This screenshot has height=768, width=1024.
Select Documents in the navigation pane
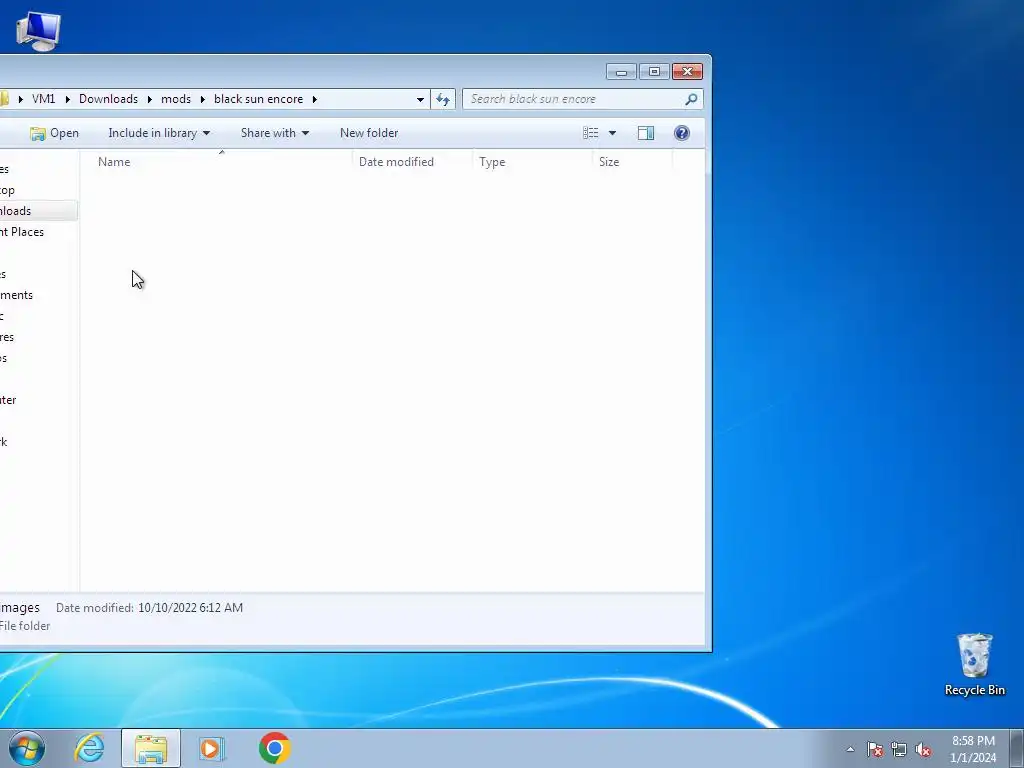(x=16, y=295)
